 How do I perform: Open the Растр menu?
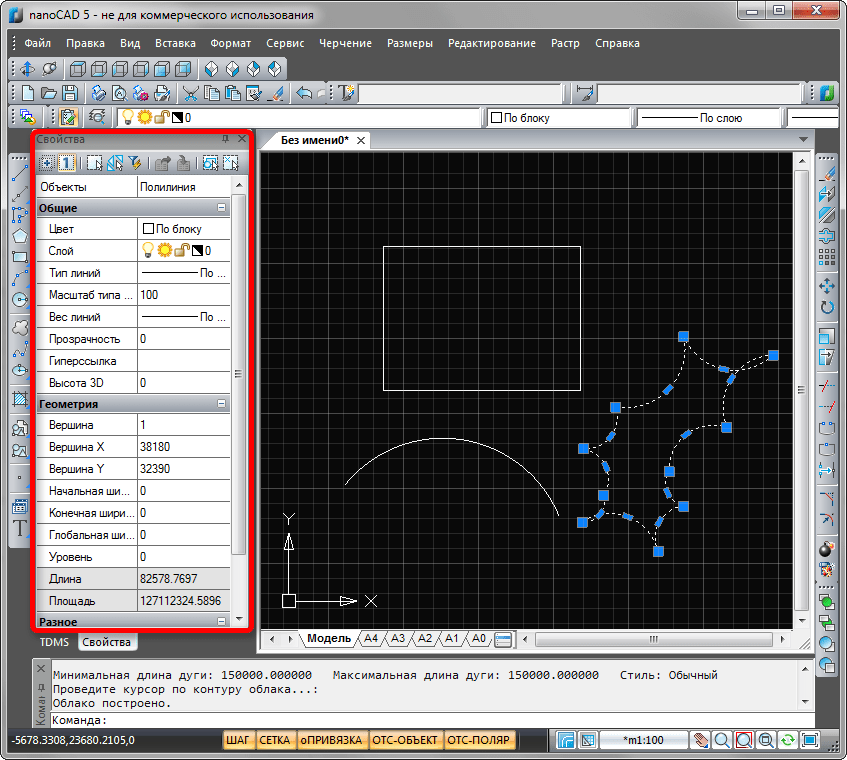point(565,43)
